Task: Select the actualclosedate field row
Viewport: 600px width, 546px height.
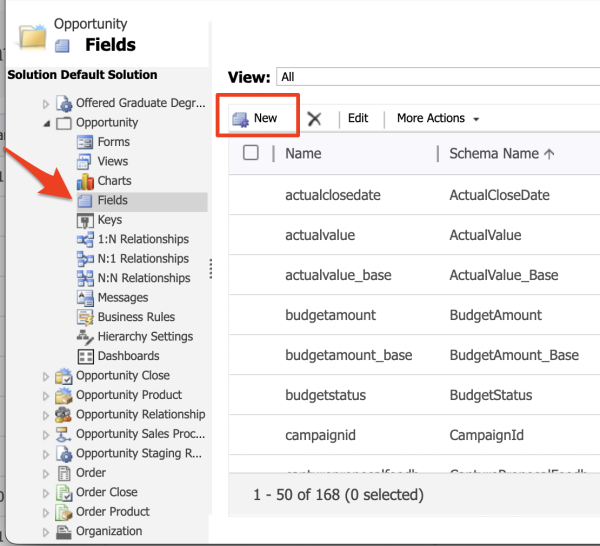Action: click(x=333, y=194)
